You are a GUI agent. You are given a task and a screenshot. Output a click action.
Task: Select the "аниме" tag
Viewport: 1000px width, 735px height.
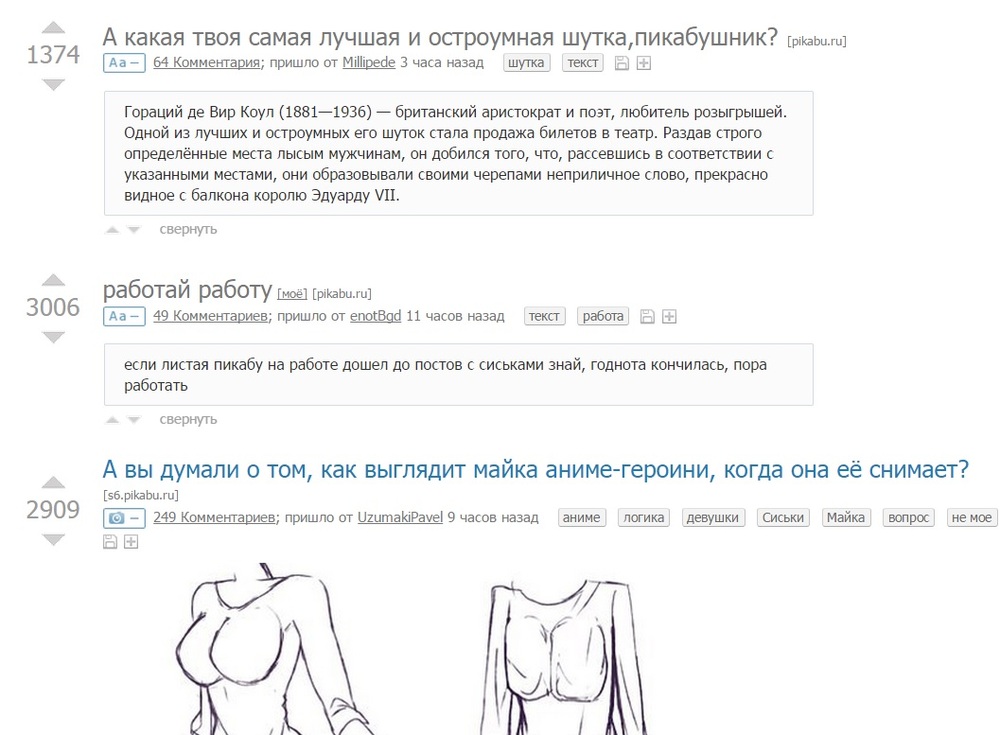click(582, 517)
